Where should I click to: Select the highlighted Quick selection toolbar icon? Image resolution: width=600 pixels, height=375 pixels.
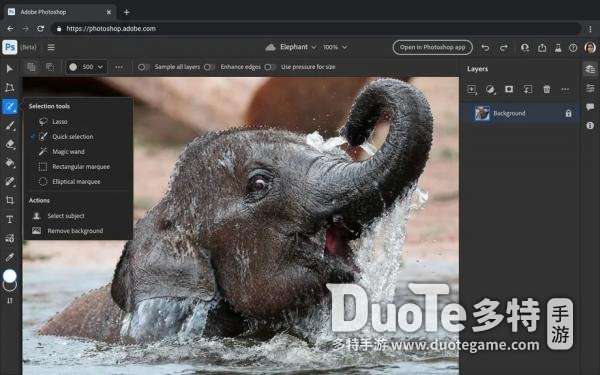click(10, 106)
